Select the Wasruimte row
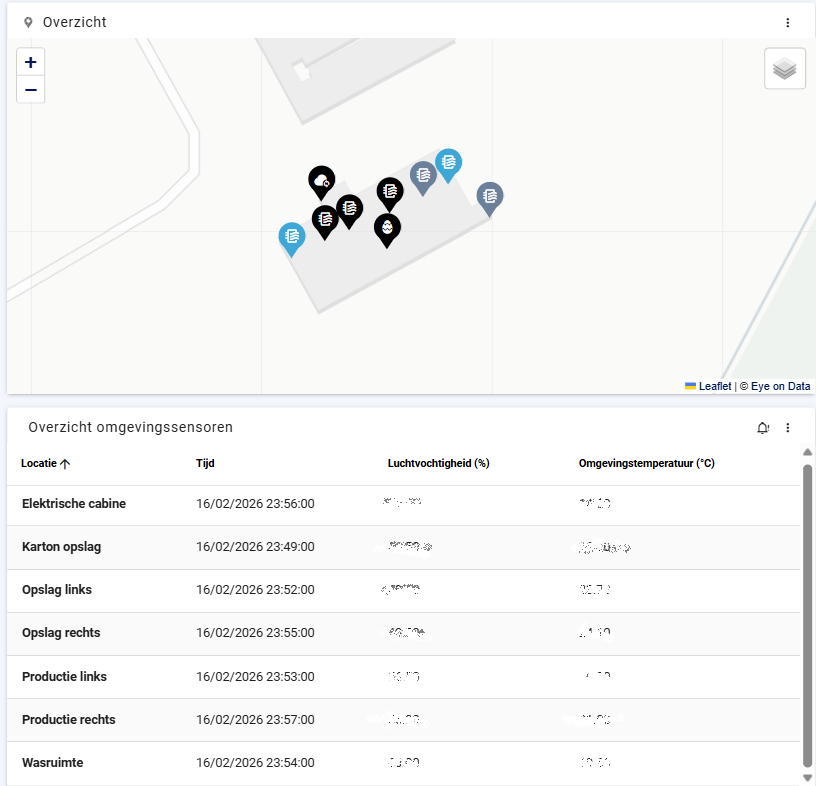Screen dimensions: 816x786 pyautogui.click(x=403, y=763)
